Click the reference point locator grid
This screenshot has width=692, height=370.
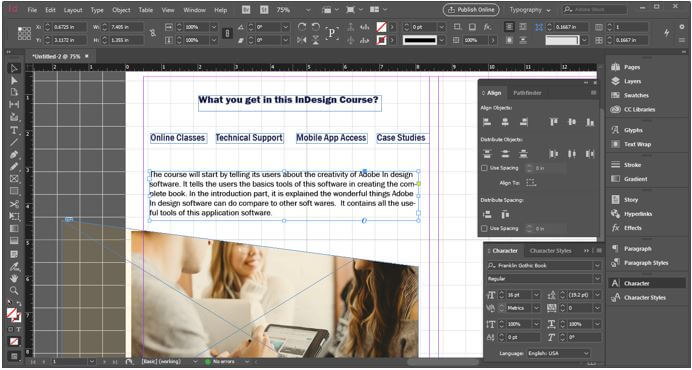[24, 34]
